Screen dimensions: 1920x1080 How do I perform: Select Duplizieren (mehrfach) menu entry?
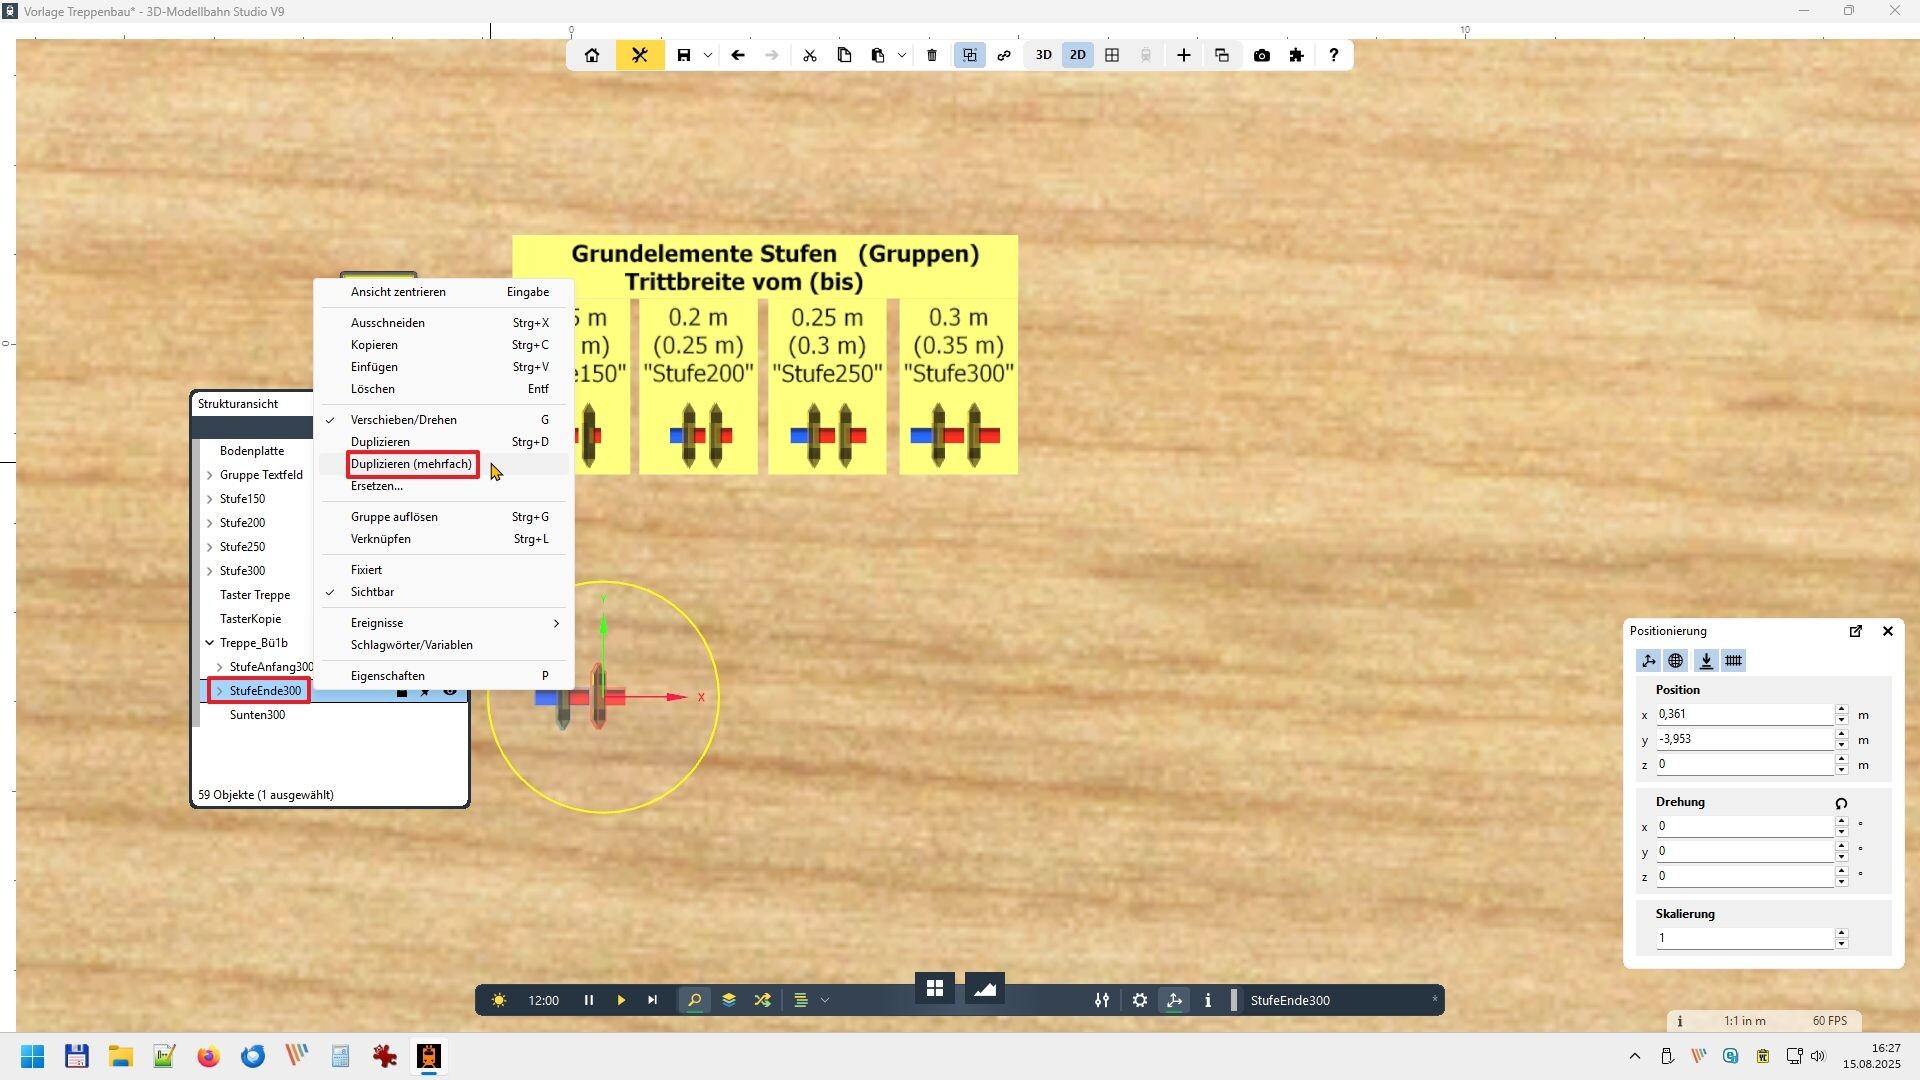coord(411,464)
